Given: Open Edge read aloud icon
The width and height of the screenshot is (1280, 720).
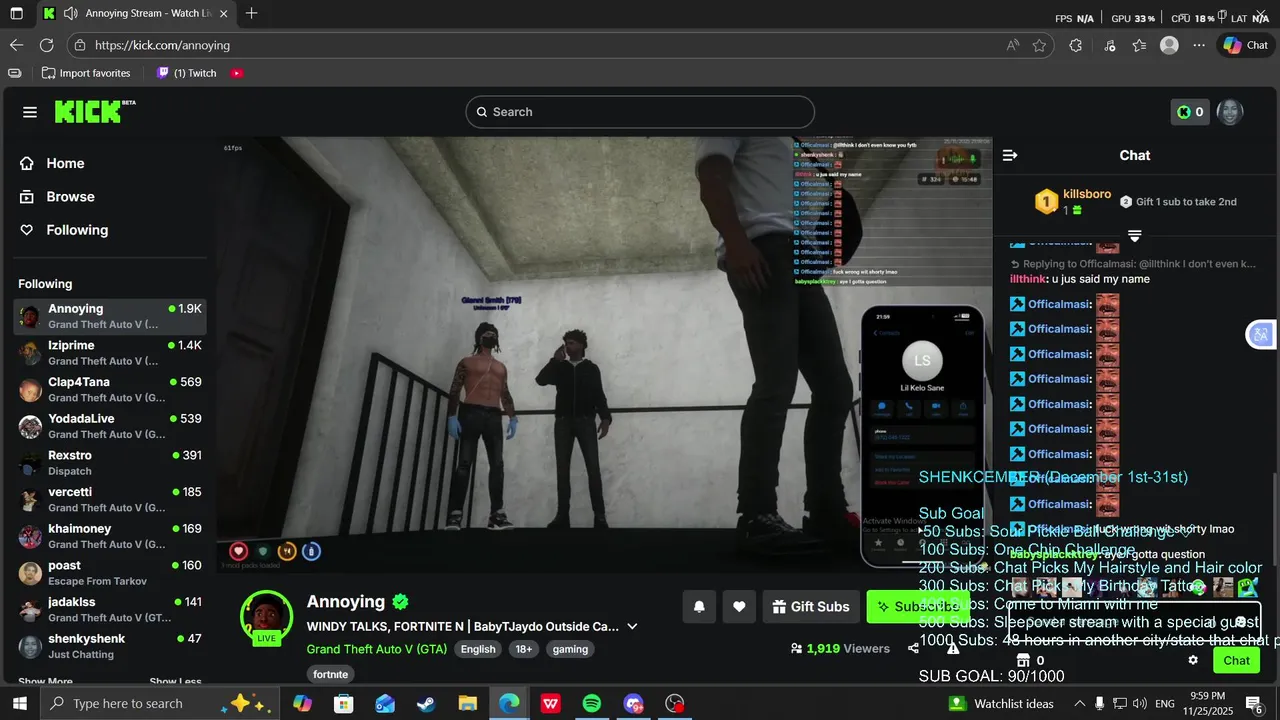Looking at the screenshot, I should click(x=1013, y=45).
